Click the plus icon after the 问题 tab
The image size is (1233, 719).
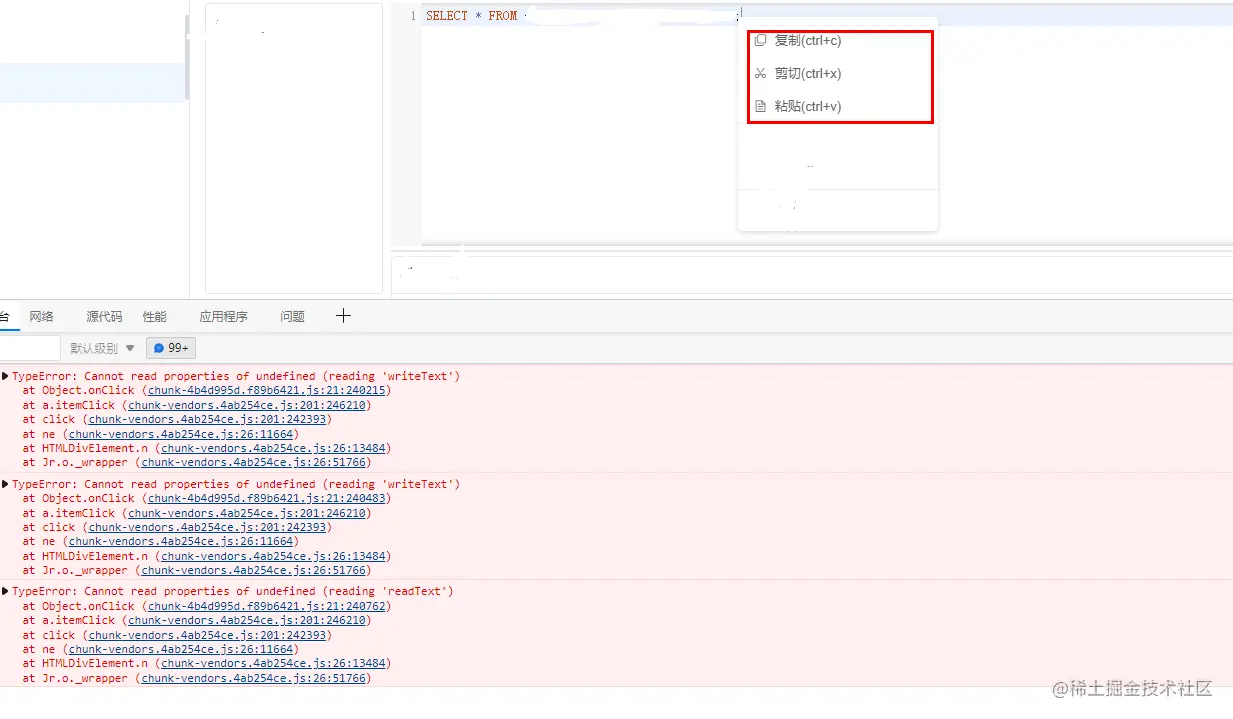click(x=343, y=316)
